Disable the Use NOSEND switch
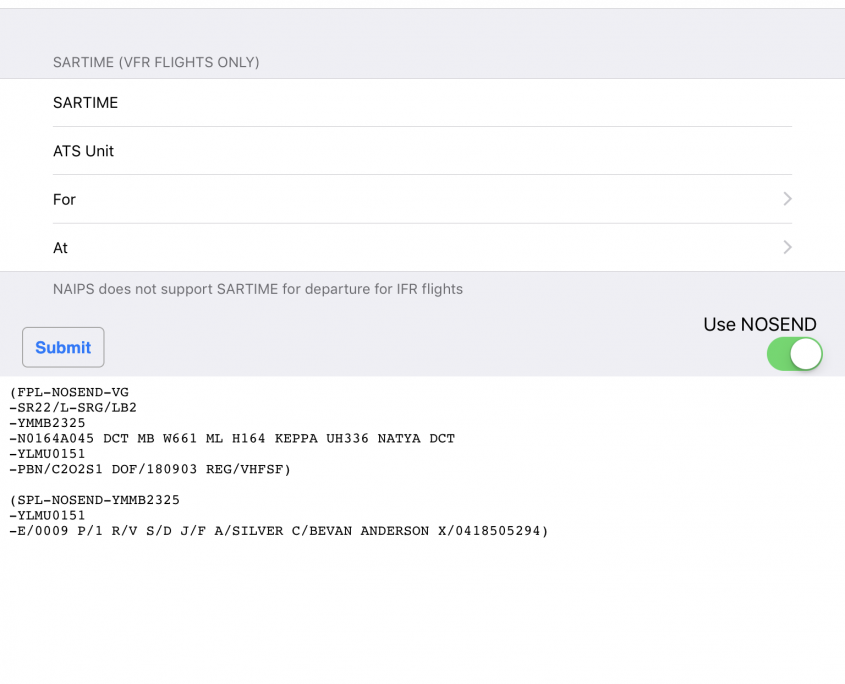This screenshot has width=845, height=684. (x=794, y=354)
